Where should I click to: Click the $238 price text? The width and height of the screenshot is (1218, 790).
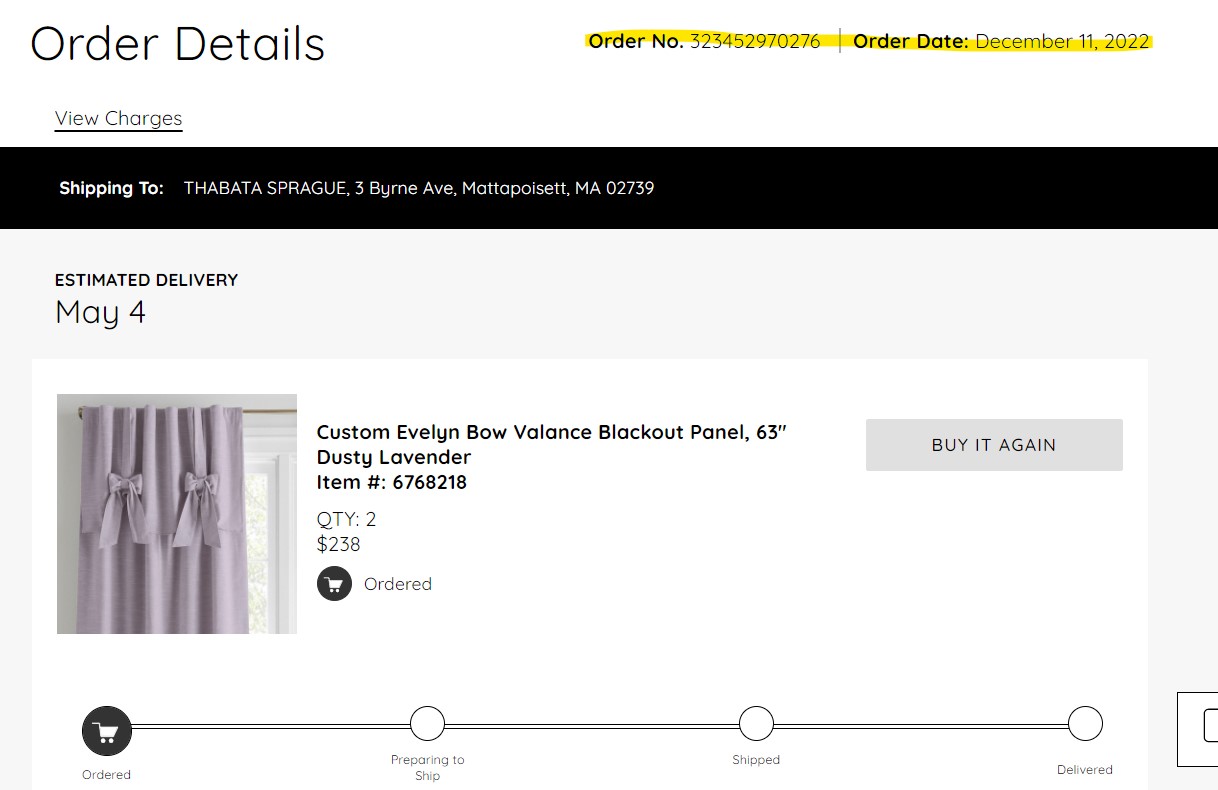[x=338, y=544]
